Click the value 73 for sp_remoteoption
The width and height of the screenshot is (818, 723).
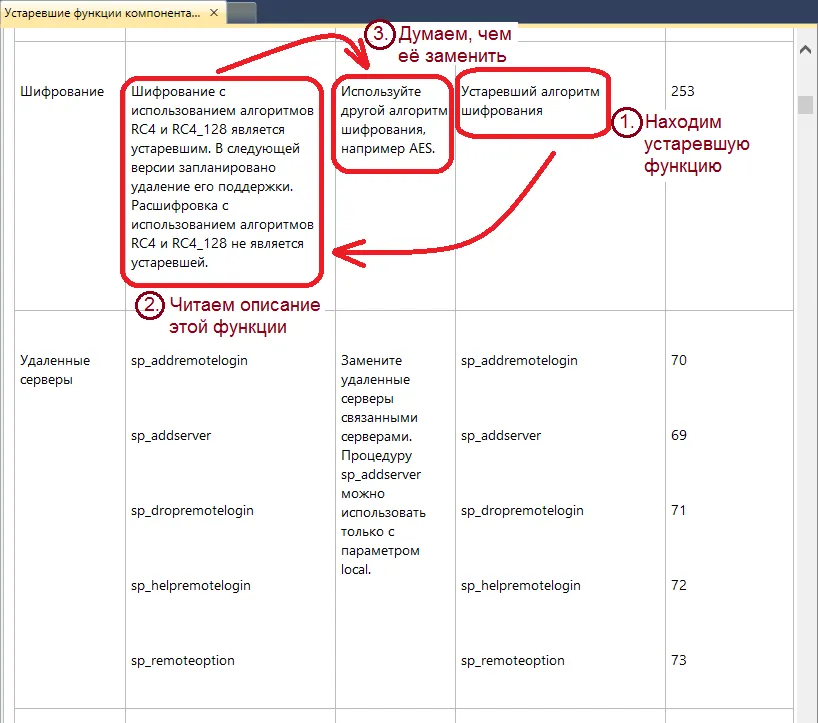679,660
